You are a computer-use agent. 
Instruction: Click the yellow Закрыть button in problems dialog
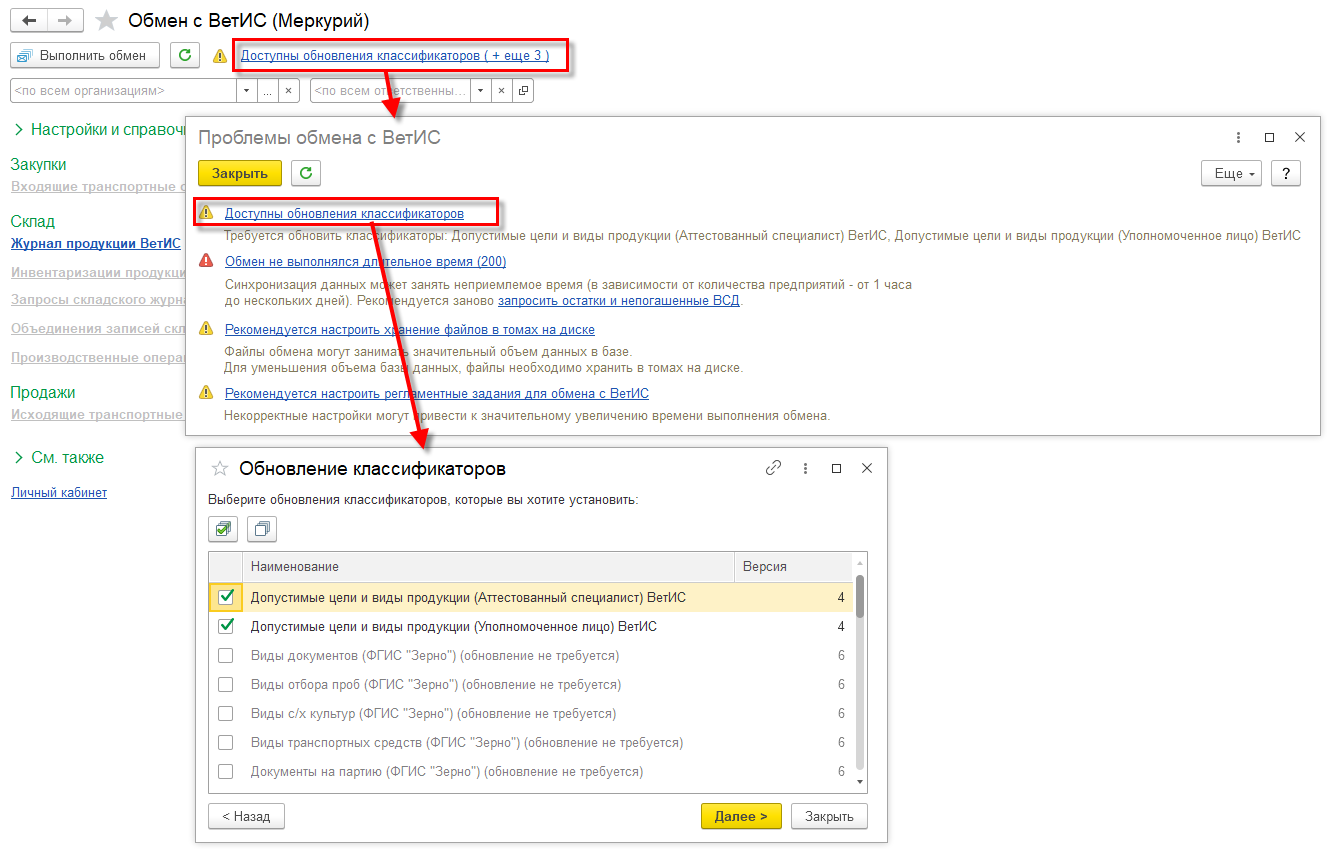pyautogui.click(x=240, y=173)
